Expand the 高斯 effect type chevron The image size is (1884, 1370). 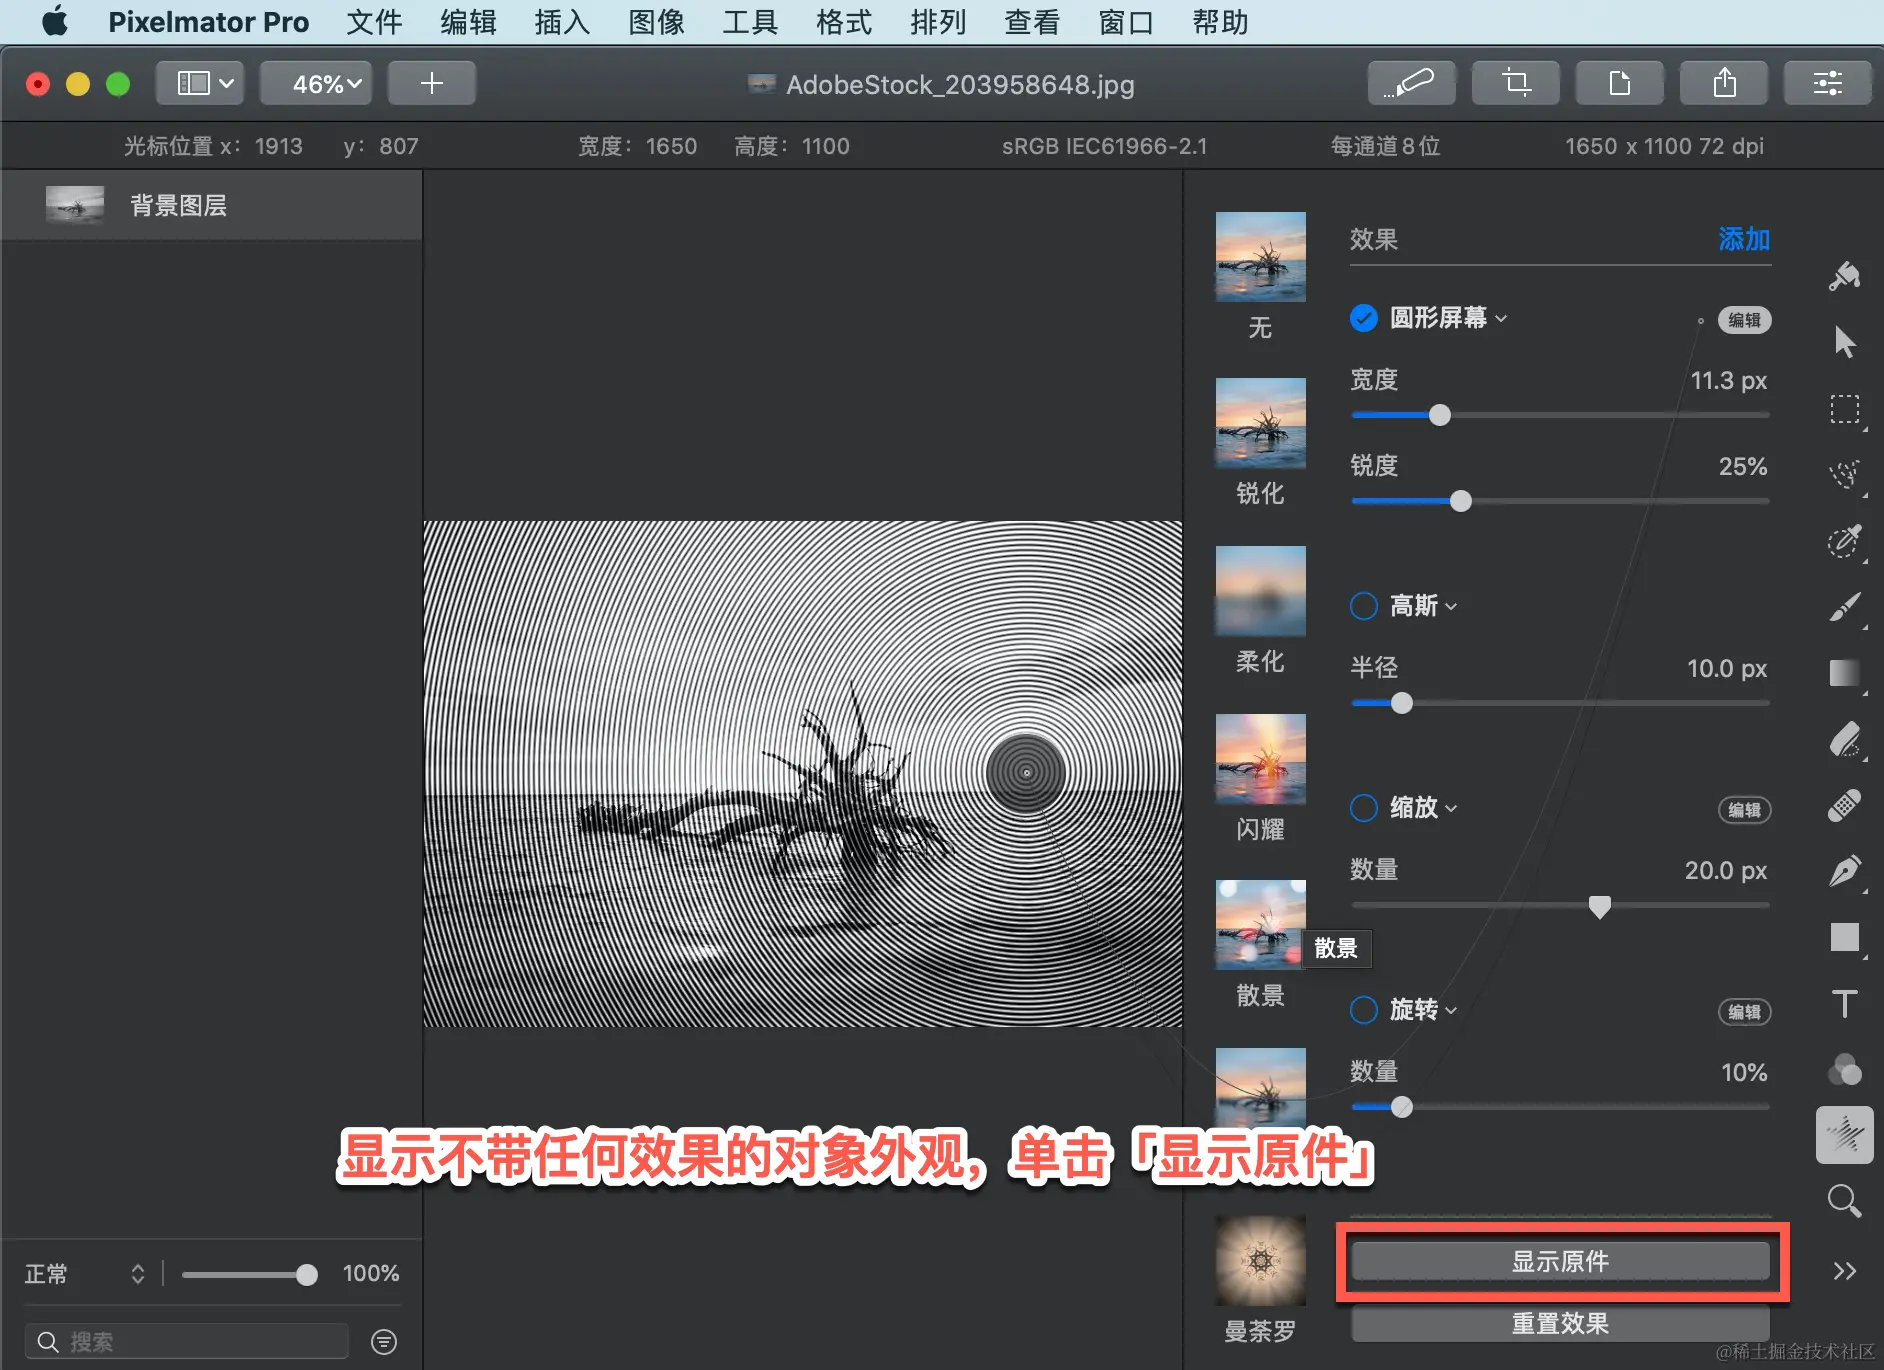(x=1451, y=607)
